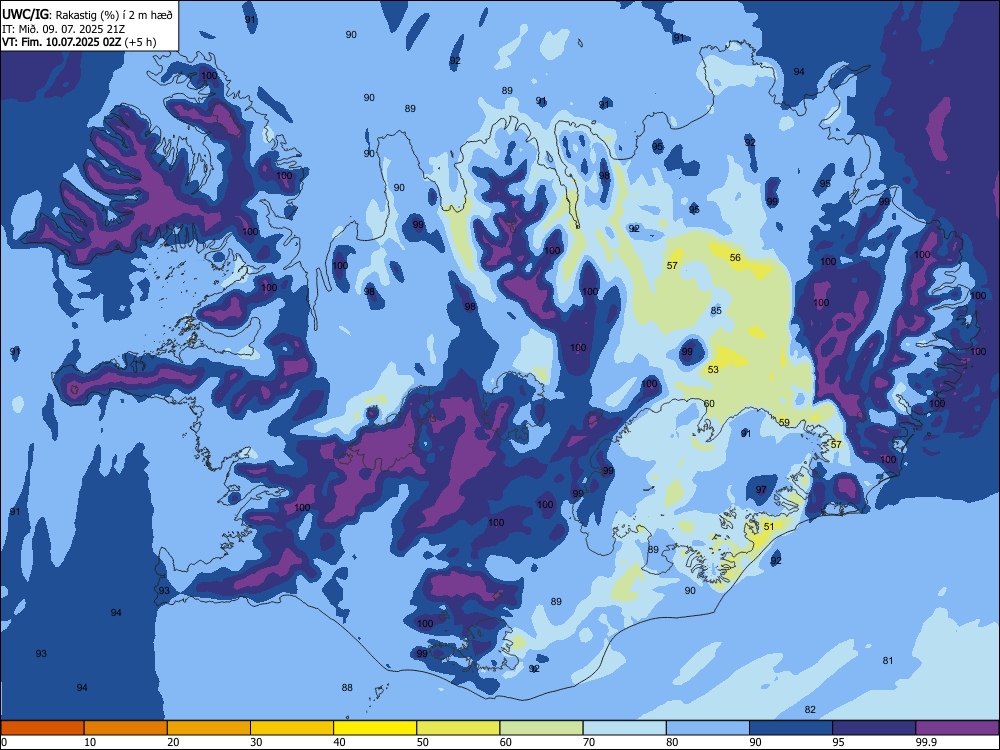The height and width of the screenshot is (750, 1000).
Task: Click the title text 'Rakastig (%) í 2 m hæð'
Action: 114,14
